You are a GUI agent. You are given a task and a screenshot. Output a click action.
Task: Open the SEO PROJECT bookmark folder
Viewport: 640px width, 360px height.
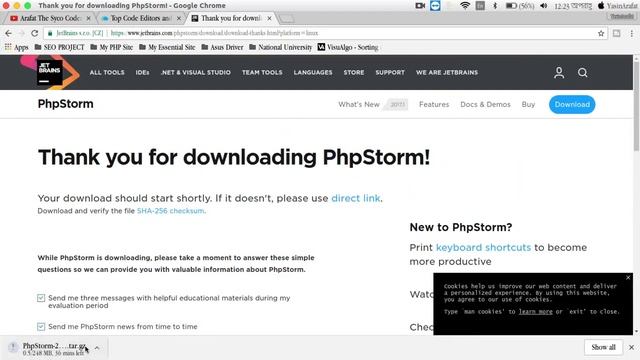60,47
